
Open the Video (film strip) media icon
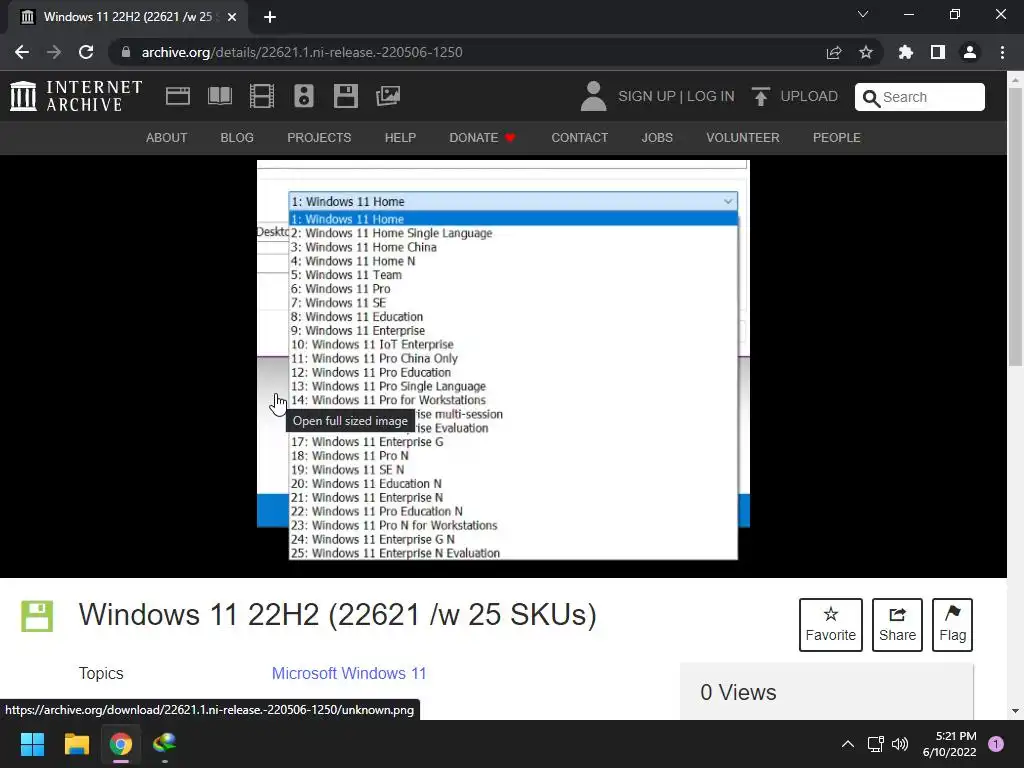tap(262, 96)
